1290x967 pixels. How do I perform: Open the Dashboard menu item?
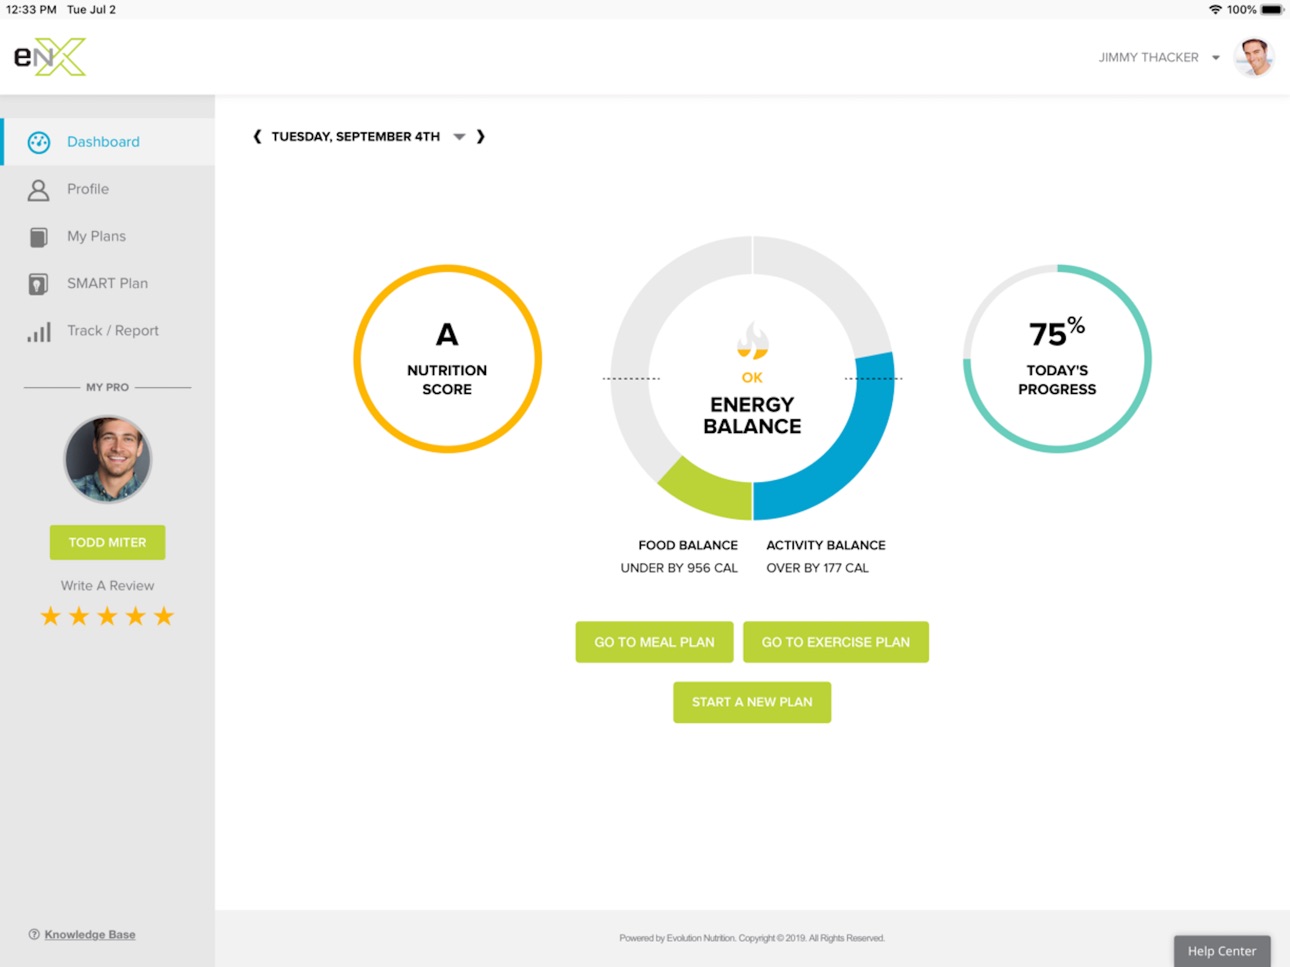tap(107, 142)
